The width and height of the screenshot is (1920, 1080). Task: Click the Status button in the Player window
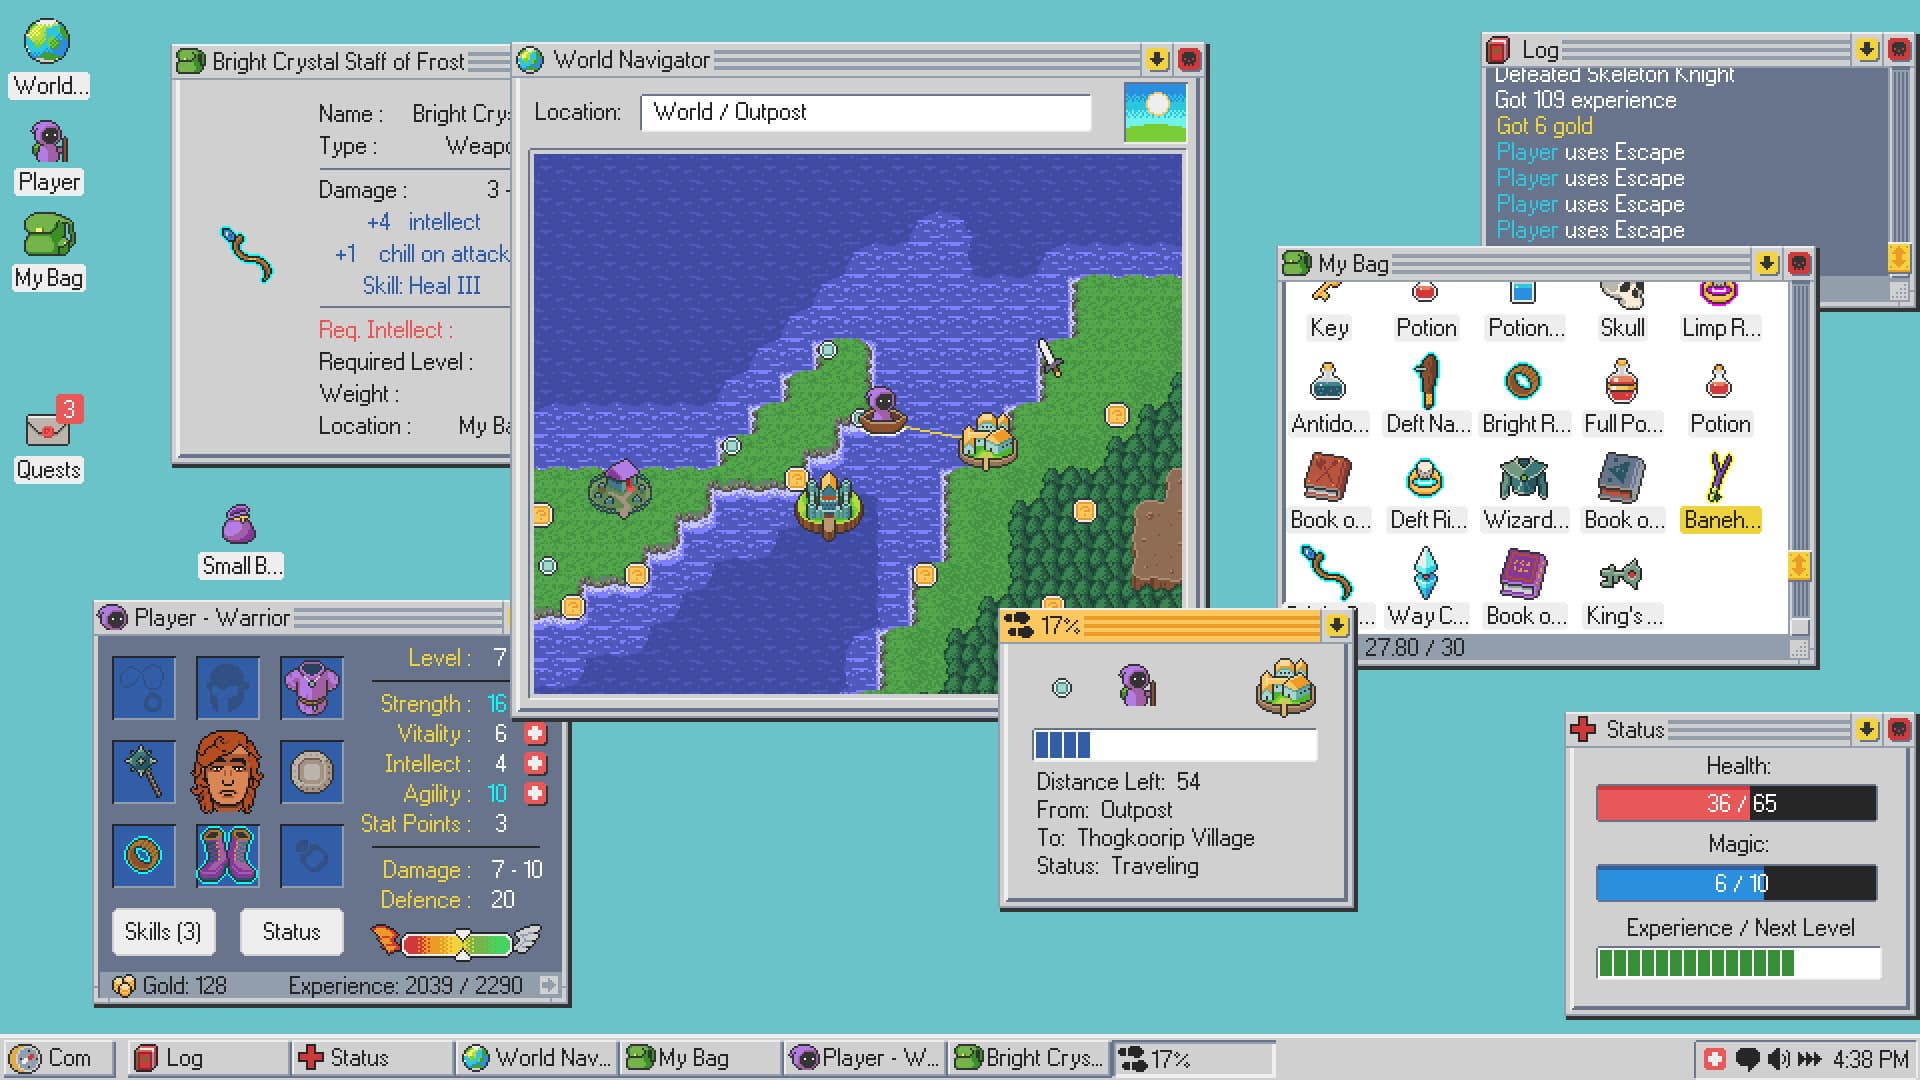click(291, 932)
